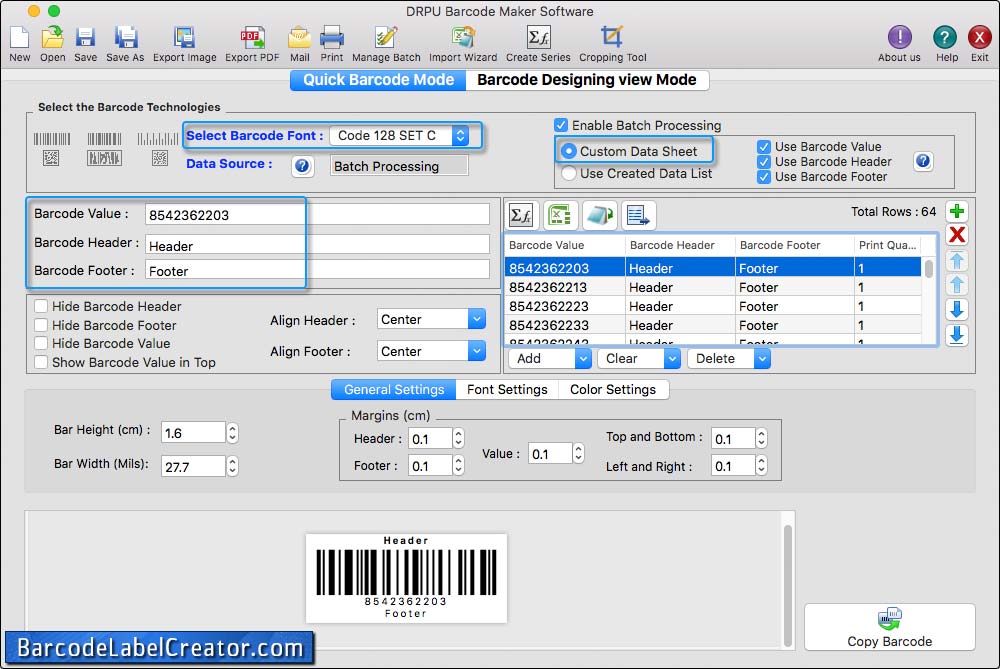This screenshot has height=669, width=1000.
Task: Click the Footer margin stepper
Action: point(459,465)
